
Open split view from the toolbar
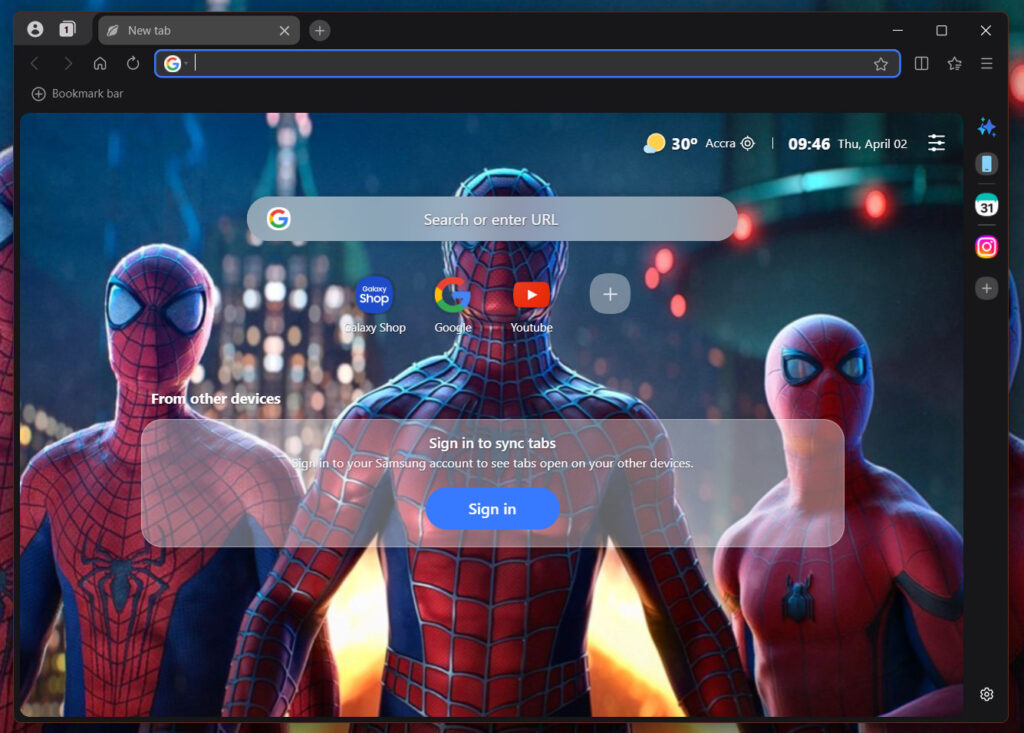[x=922, y=64]
